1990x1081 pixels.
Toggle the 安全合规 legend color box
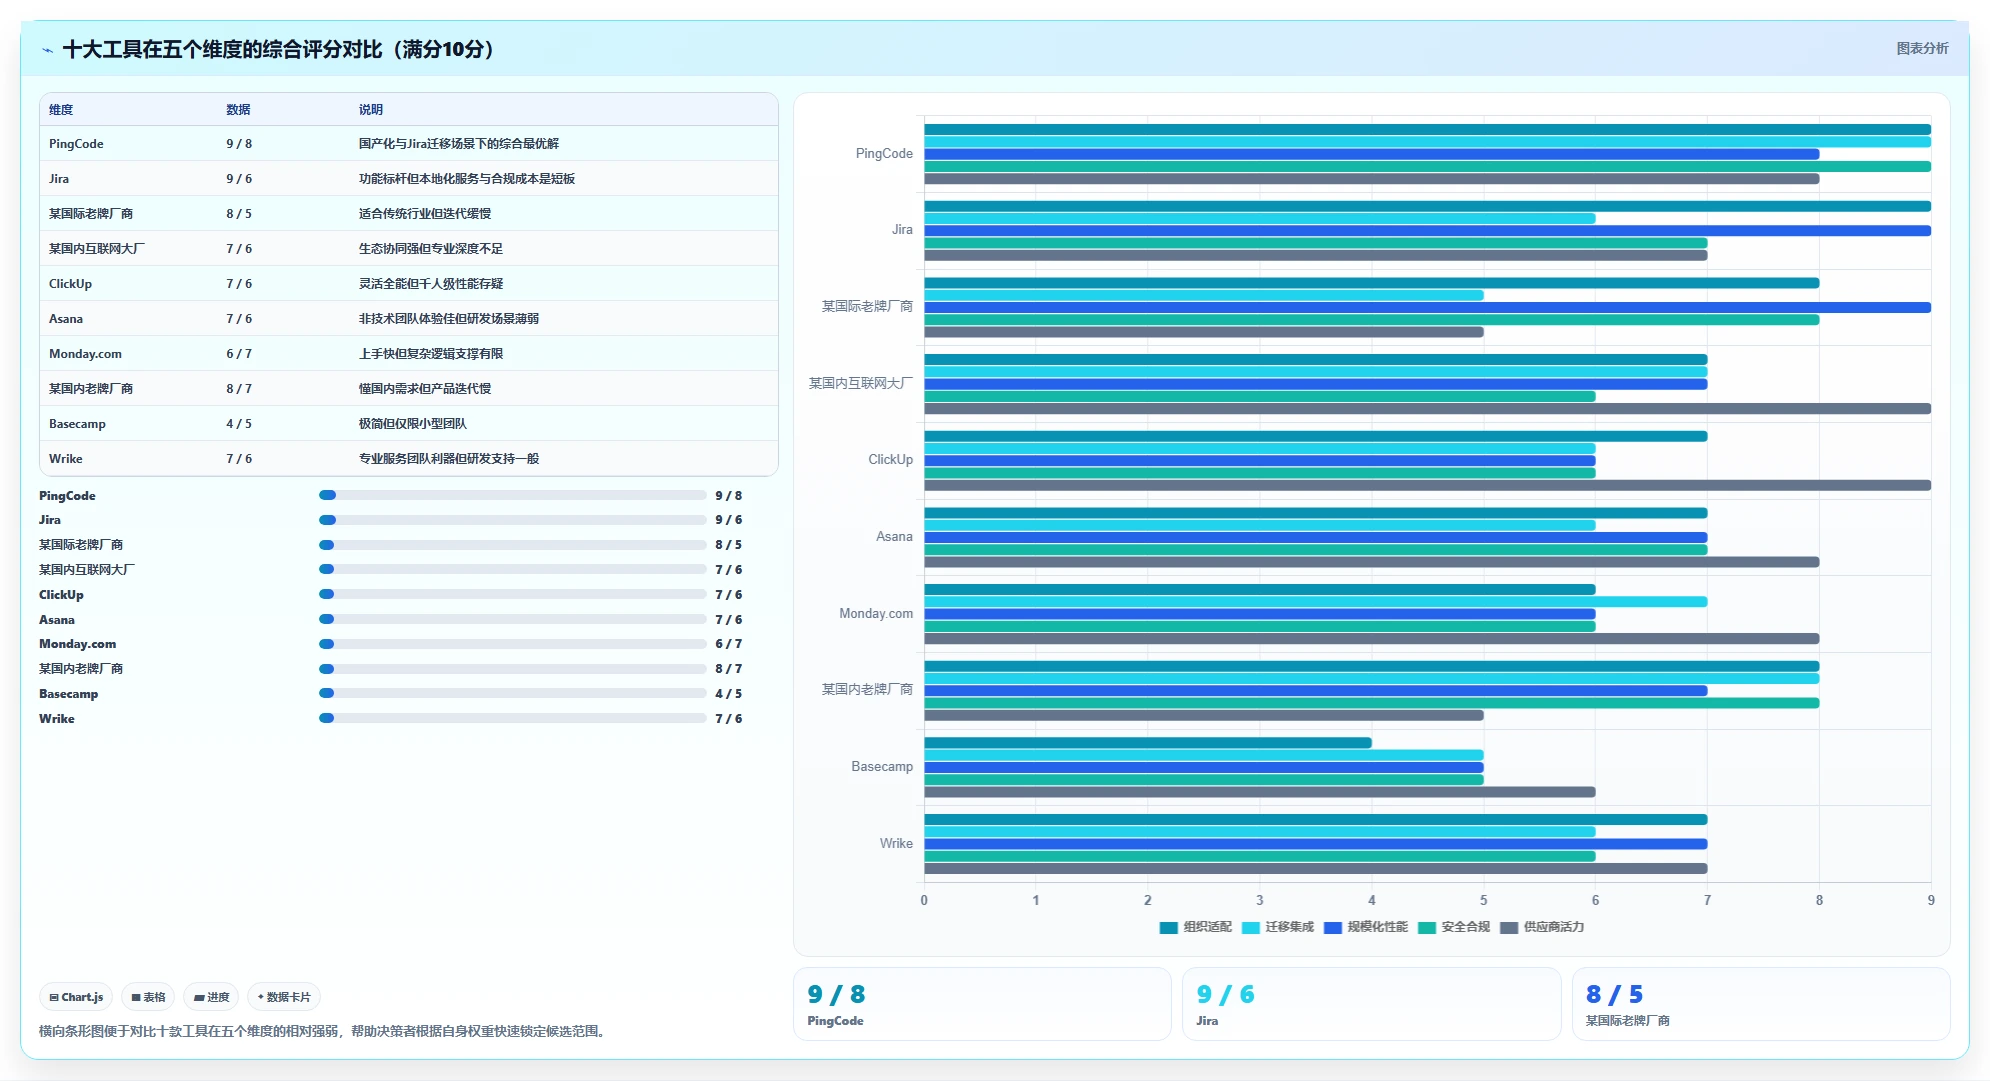(x=1426, y=928)
